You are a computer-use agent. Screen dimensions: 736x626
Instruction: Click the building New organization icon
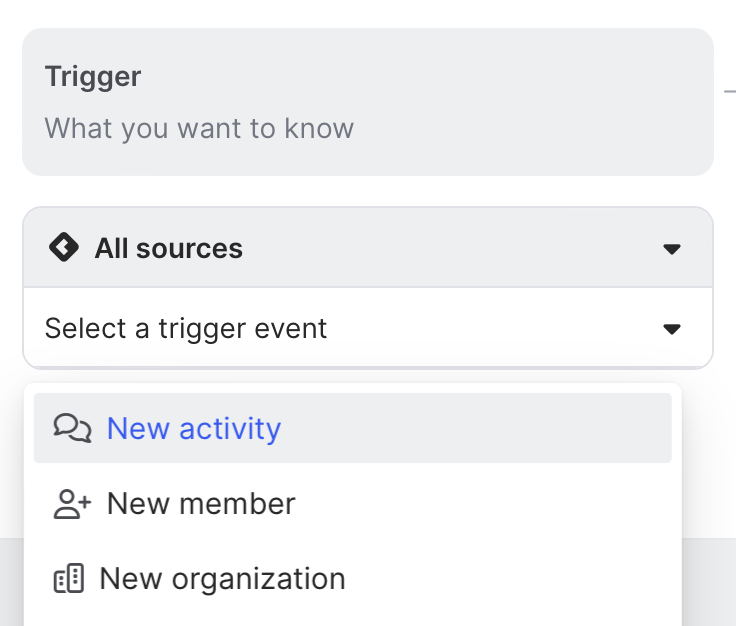tap(69, 579)
